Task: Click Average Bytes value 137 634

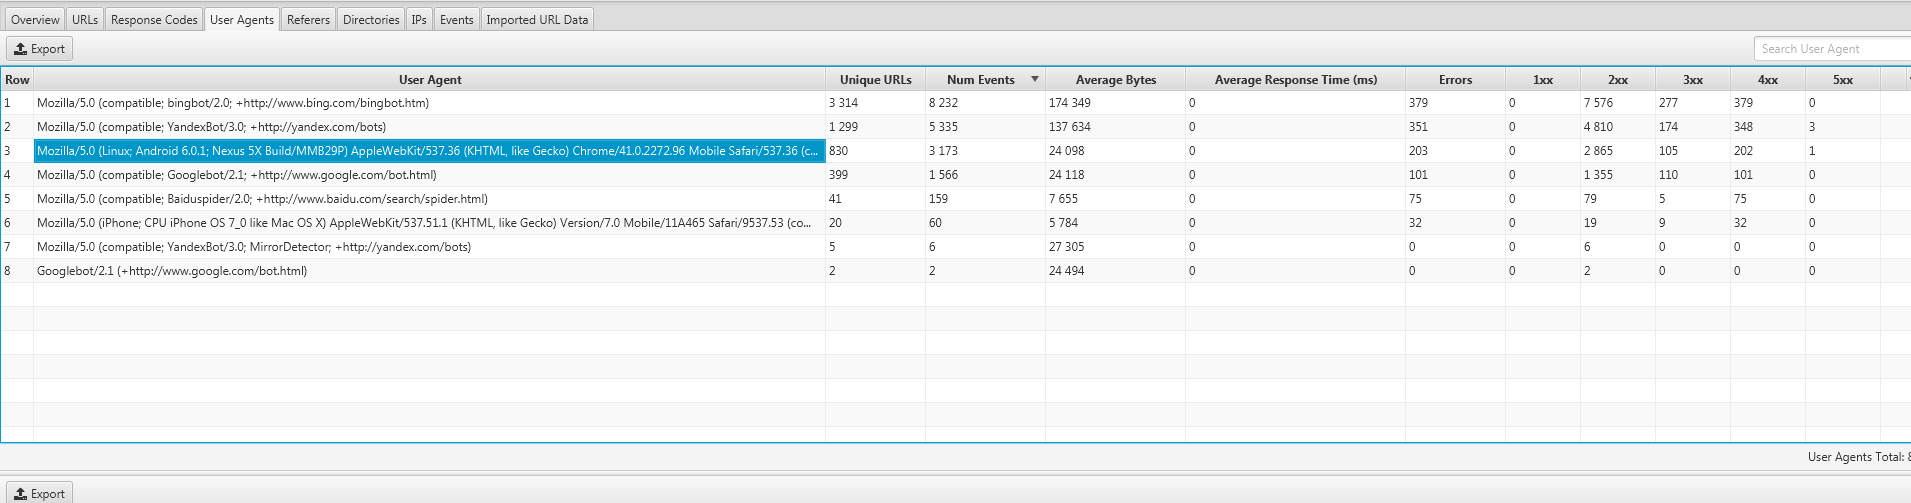Action: click(1070, 127)
